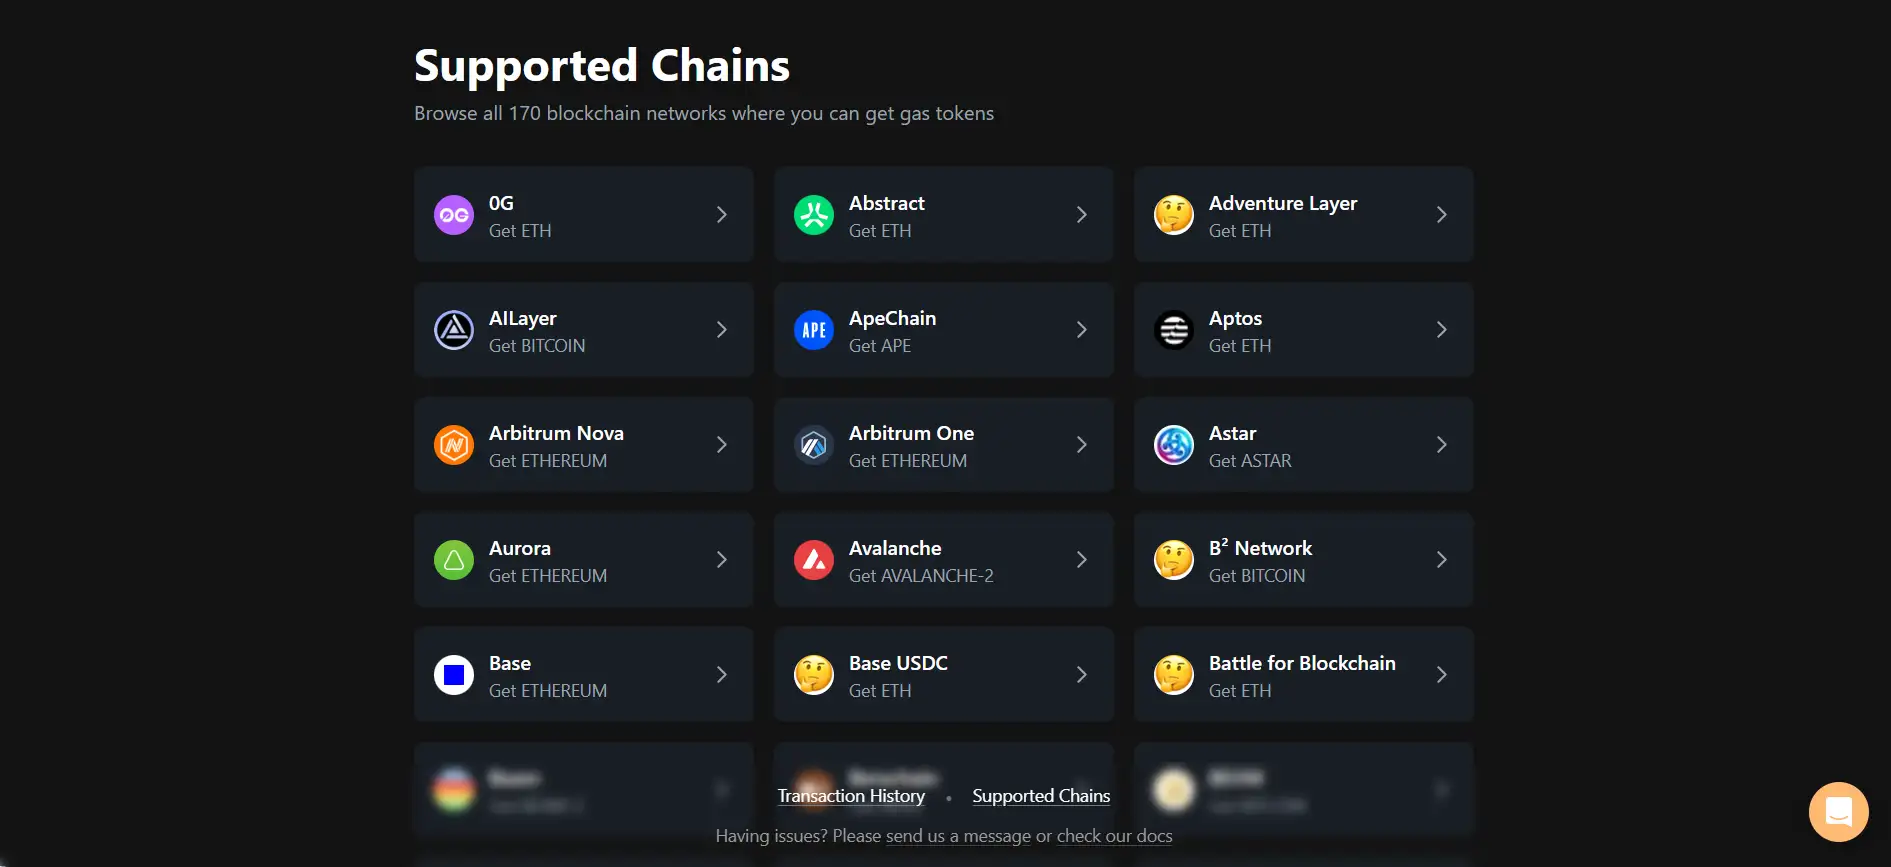Click the green Abstract chain logo

[x=814, y=215]
